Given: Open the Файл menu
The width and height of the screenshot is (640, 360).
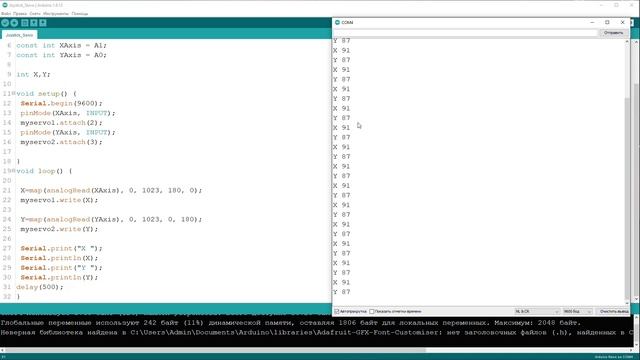Looking at the screenshot, I should click(x=6, y=13).
